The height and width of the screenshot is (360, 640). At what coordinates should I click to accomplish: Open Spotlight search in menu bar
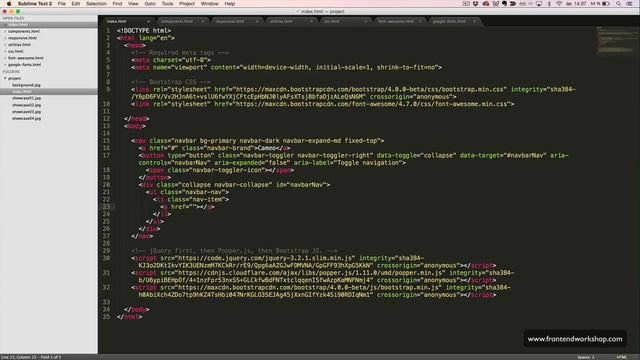619,4
